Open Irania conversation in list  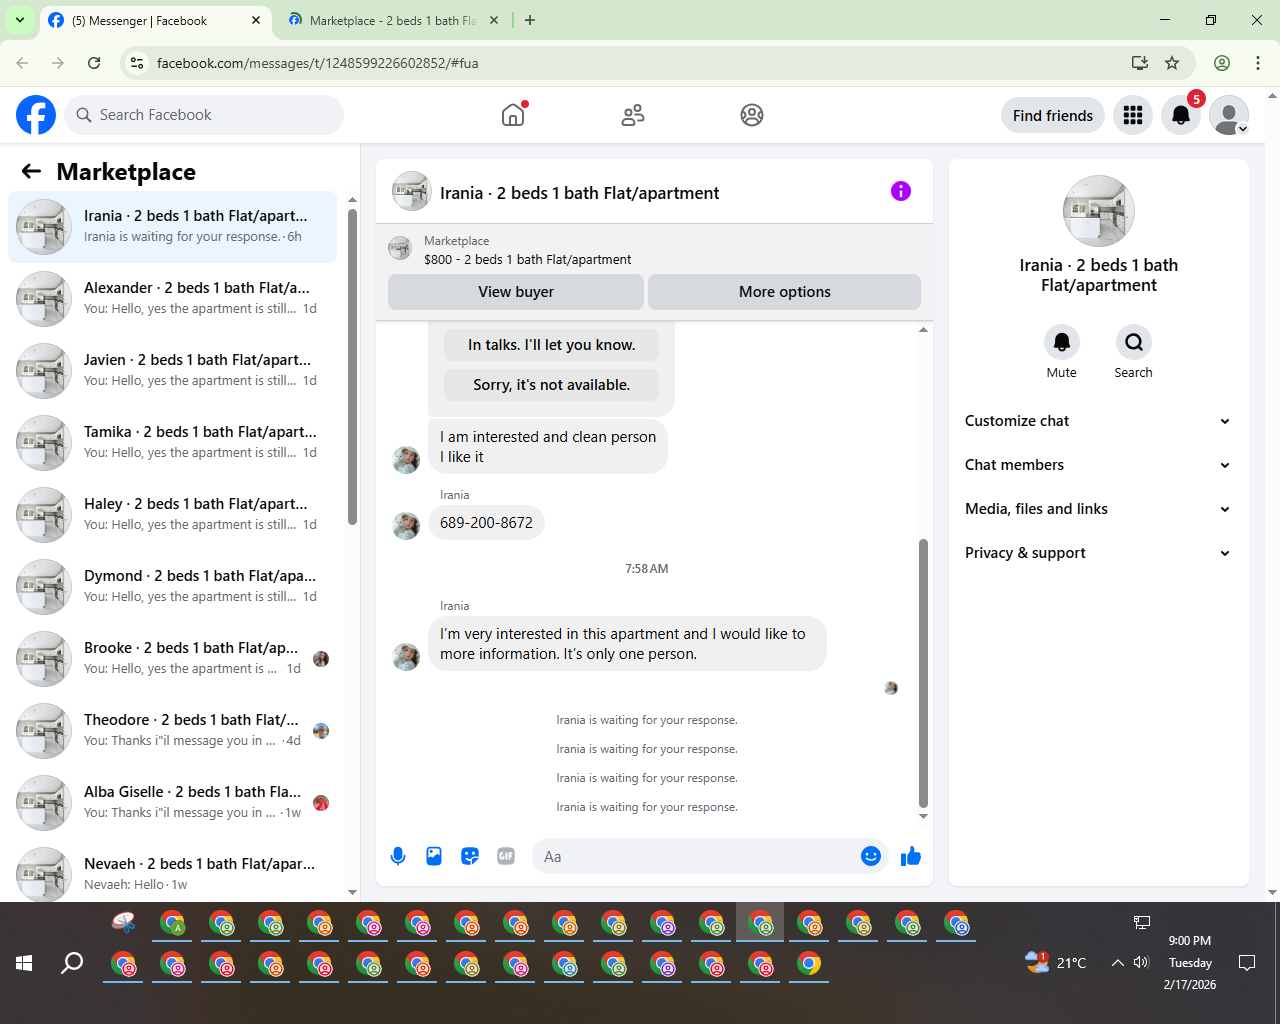click(x=173, y=227)
